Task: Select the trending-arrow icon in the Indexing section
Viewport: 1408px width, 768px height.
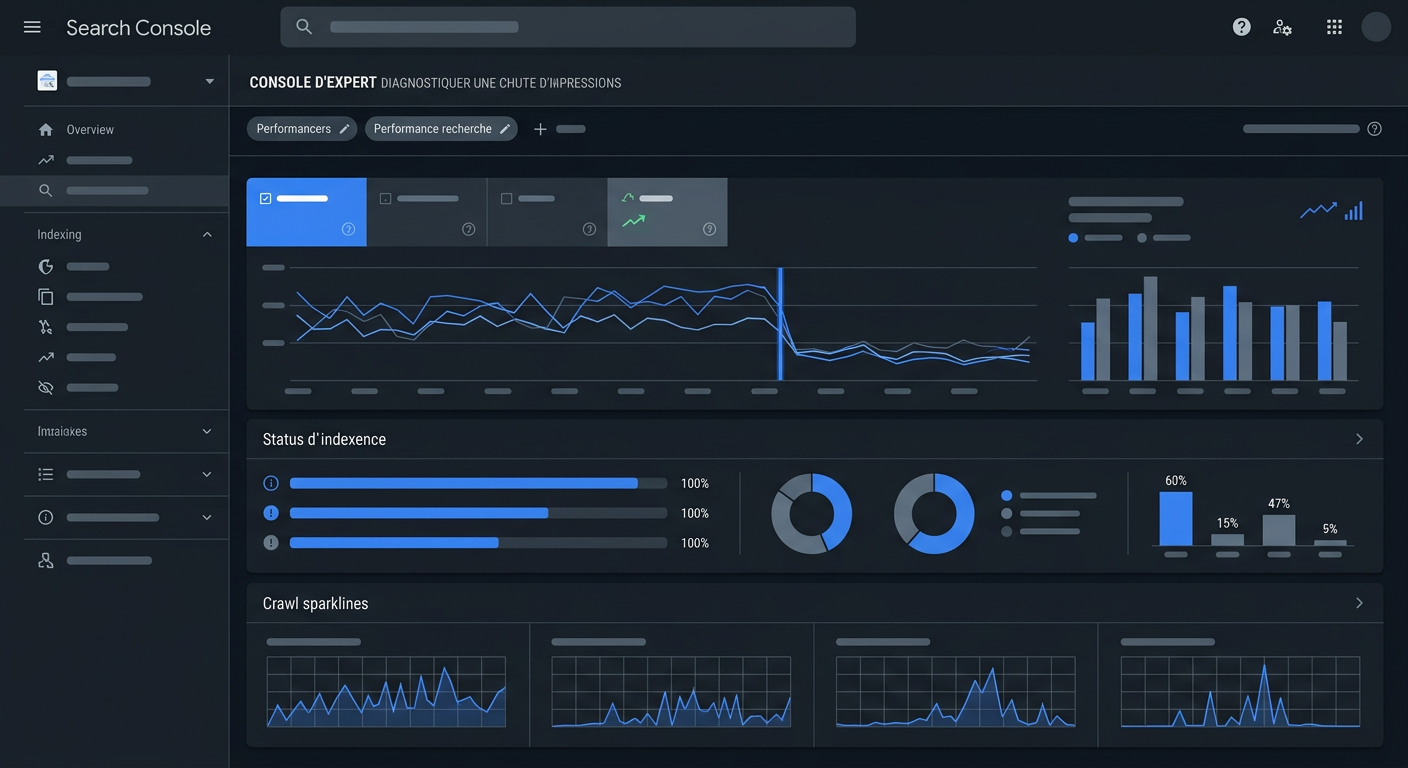Action: tap(45, 357)
